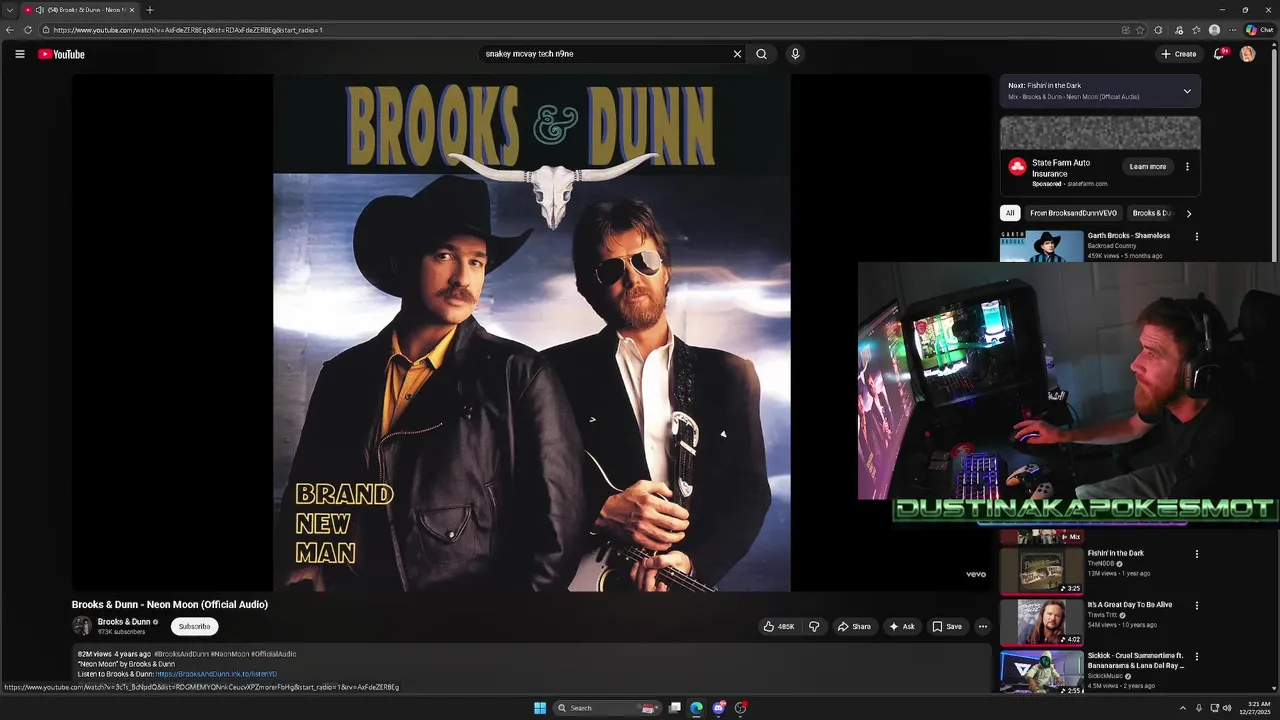Click the #BrooksAndDunn hashtag

(181, 654)
